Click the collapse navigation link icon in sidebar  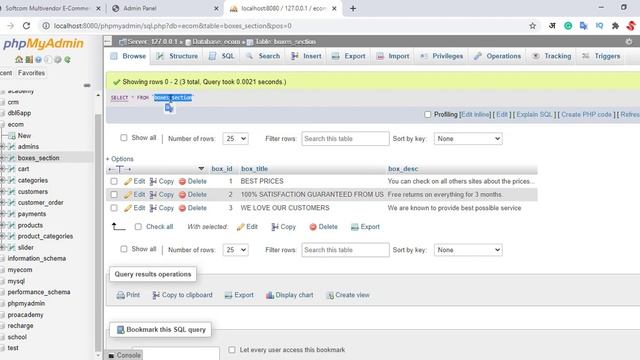(87, 85)
